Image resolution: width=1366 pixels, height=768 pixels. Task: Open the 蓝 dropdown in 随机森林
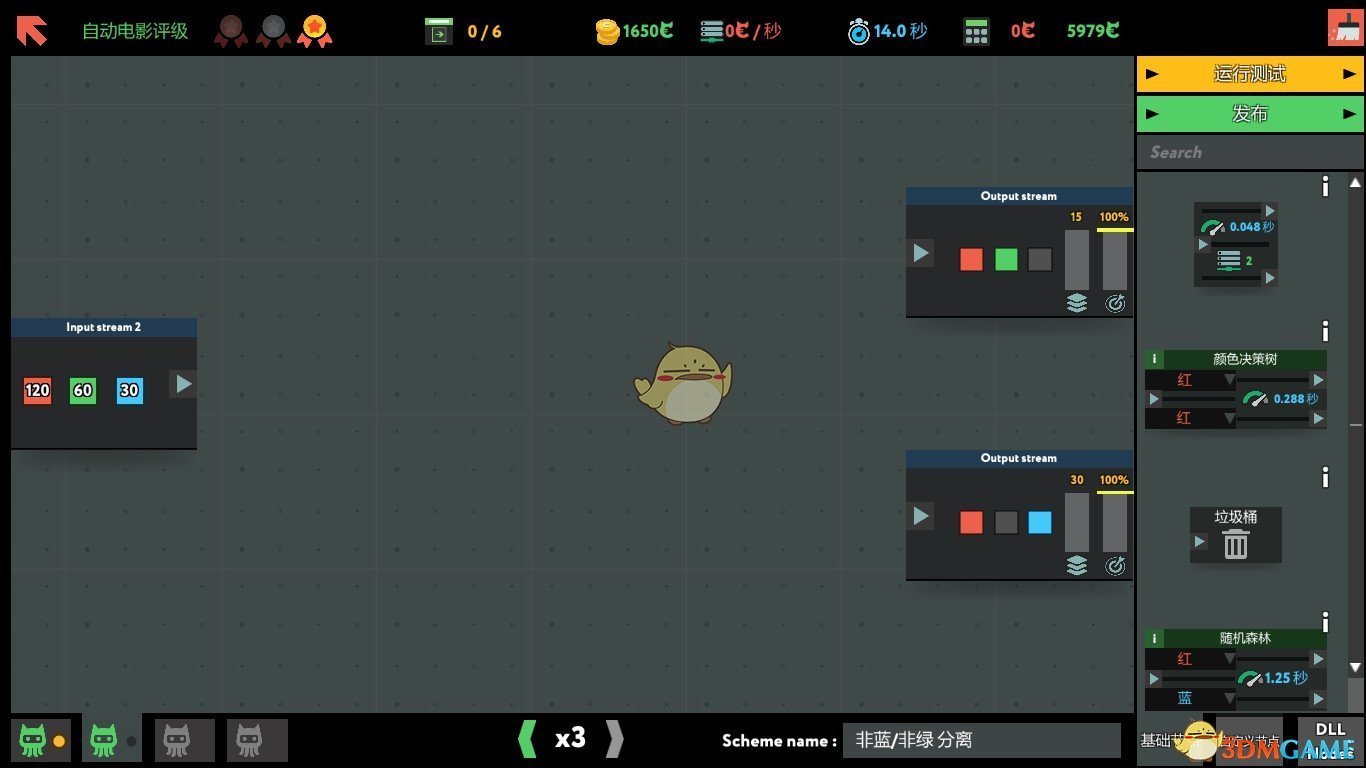point(1190,698)
